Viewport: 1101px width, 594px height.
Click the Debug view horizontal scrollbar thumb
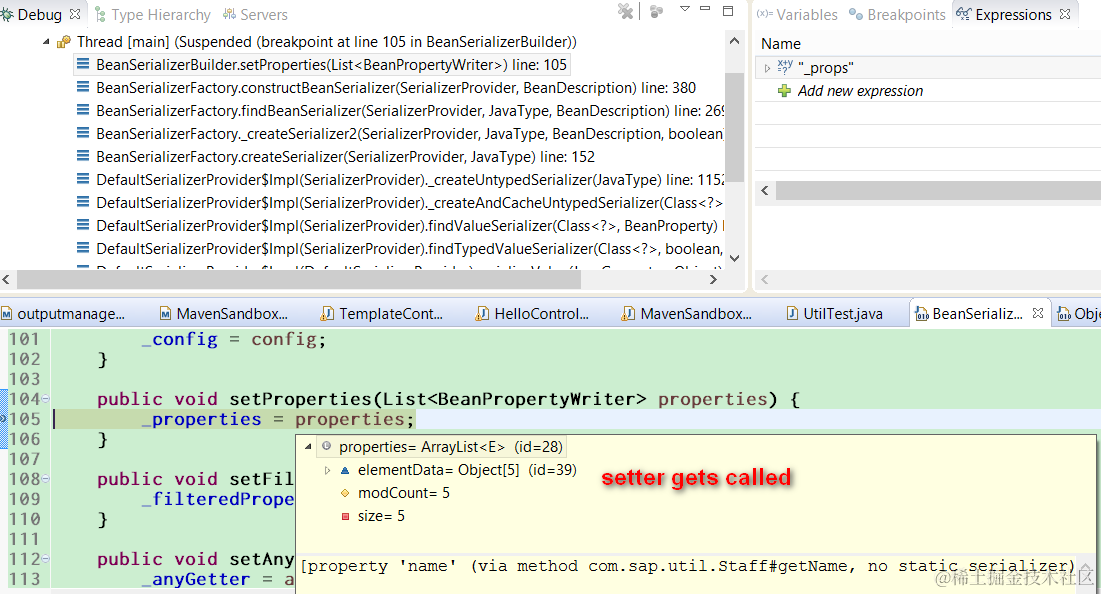(299, 279)
